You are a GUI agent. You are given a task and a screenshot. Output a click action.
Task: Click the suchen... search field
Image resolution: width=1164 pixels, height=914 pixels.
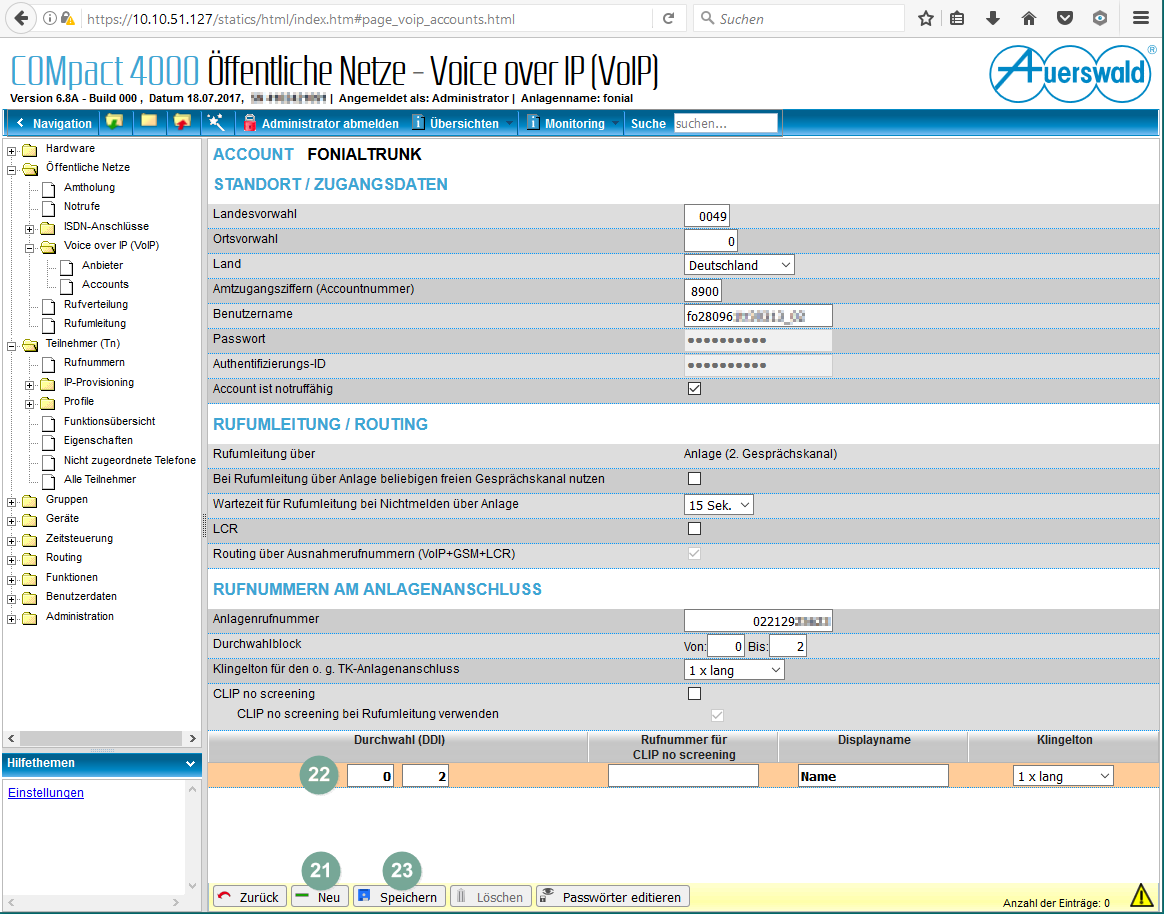point(725,123)
